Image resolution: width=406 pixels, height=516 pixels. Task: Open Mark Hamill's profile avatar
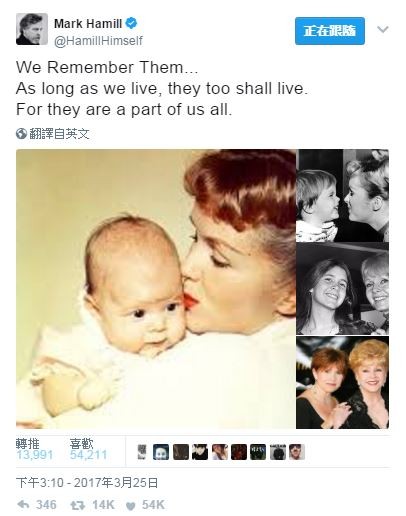tap(32, 29)
